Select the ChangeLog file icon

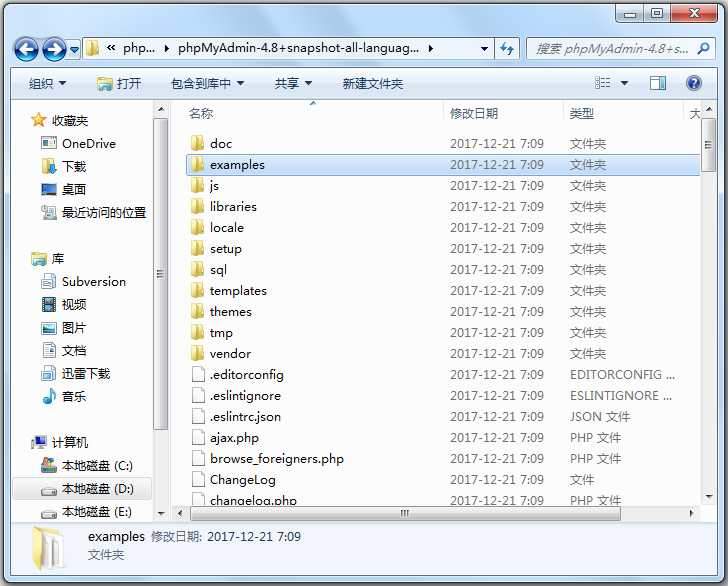(x=198, y=480)
